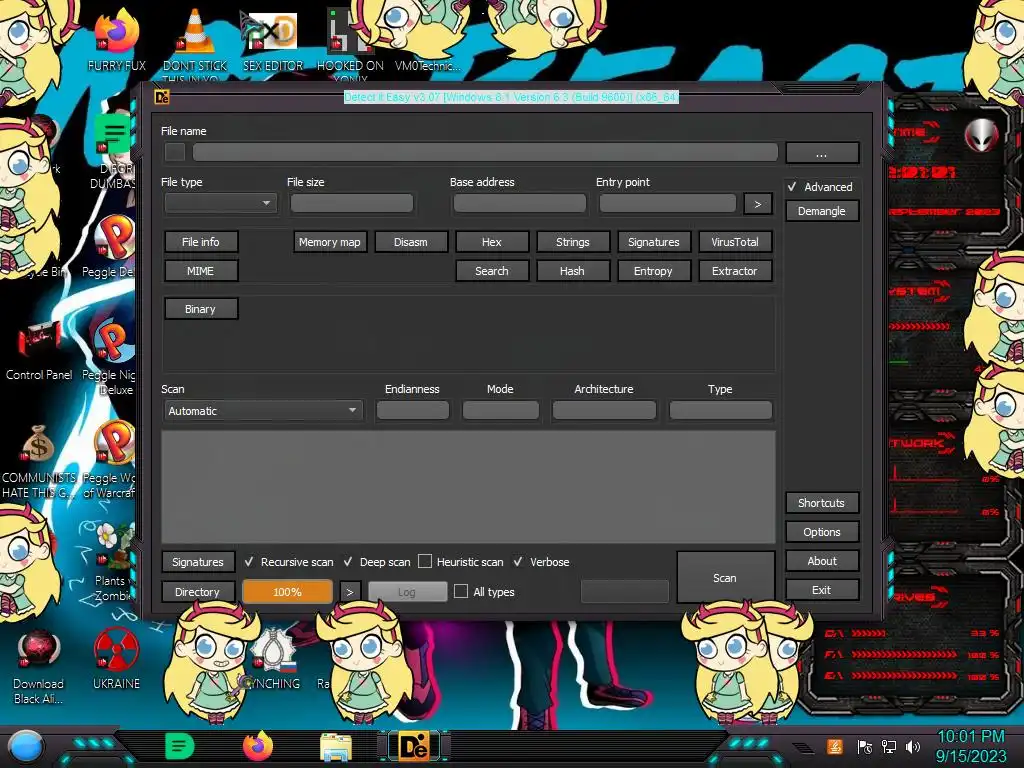Viewport: 1024px width, 768px height.
Task: Expand the Automatic scan mode dropdown
Action: click(x=262, y=411)
